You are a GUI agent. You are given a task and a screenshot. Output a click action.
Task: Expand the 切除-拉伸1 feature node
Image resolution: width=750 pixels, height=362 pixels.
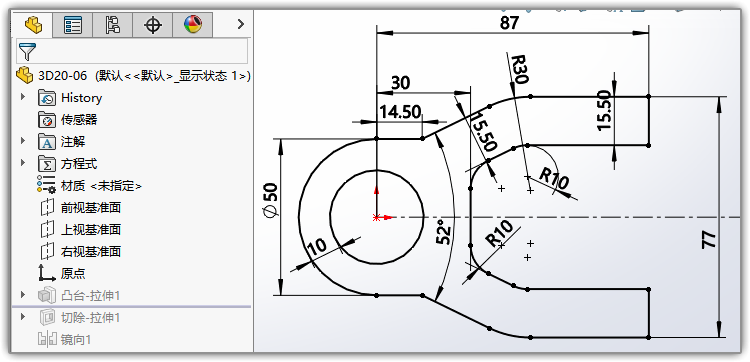[x=22, y=317]
